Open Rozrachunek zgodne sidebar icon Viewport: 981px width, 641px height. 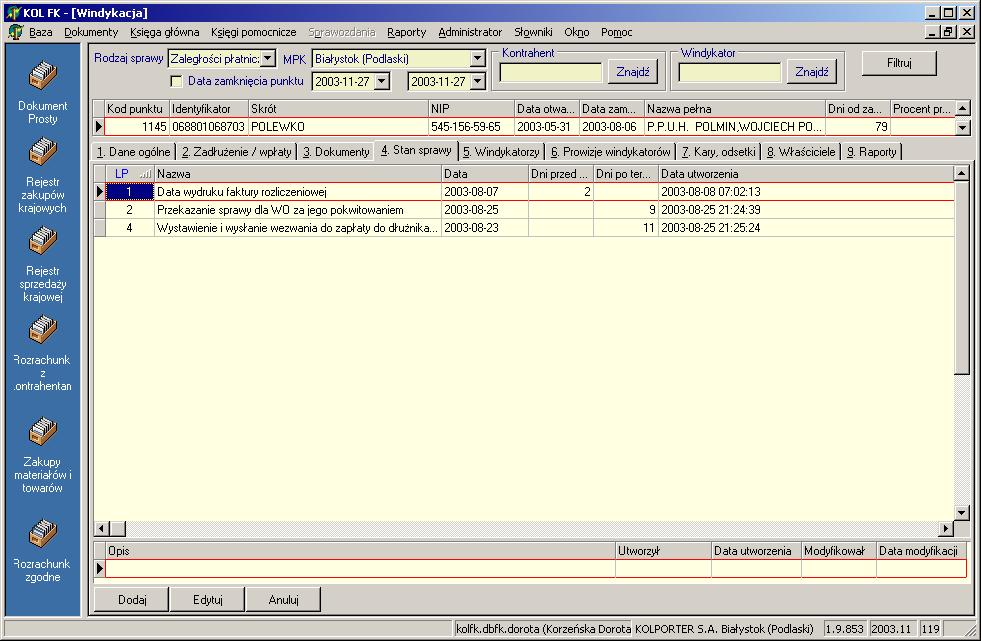43,533
